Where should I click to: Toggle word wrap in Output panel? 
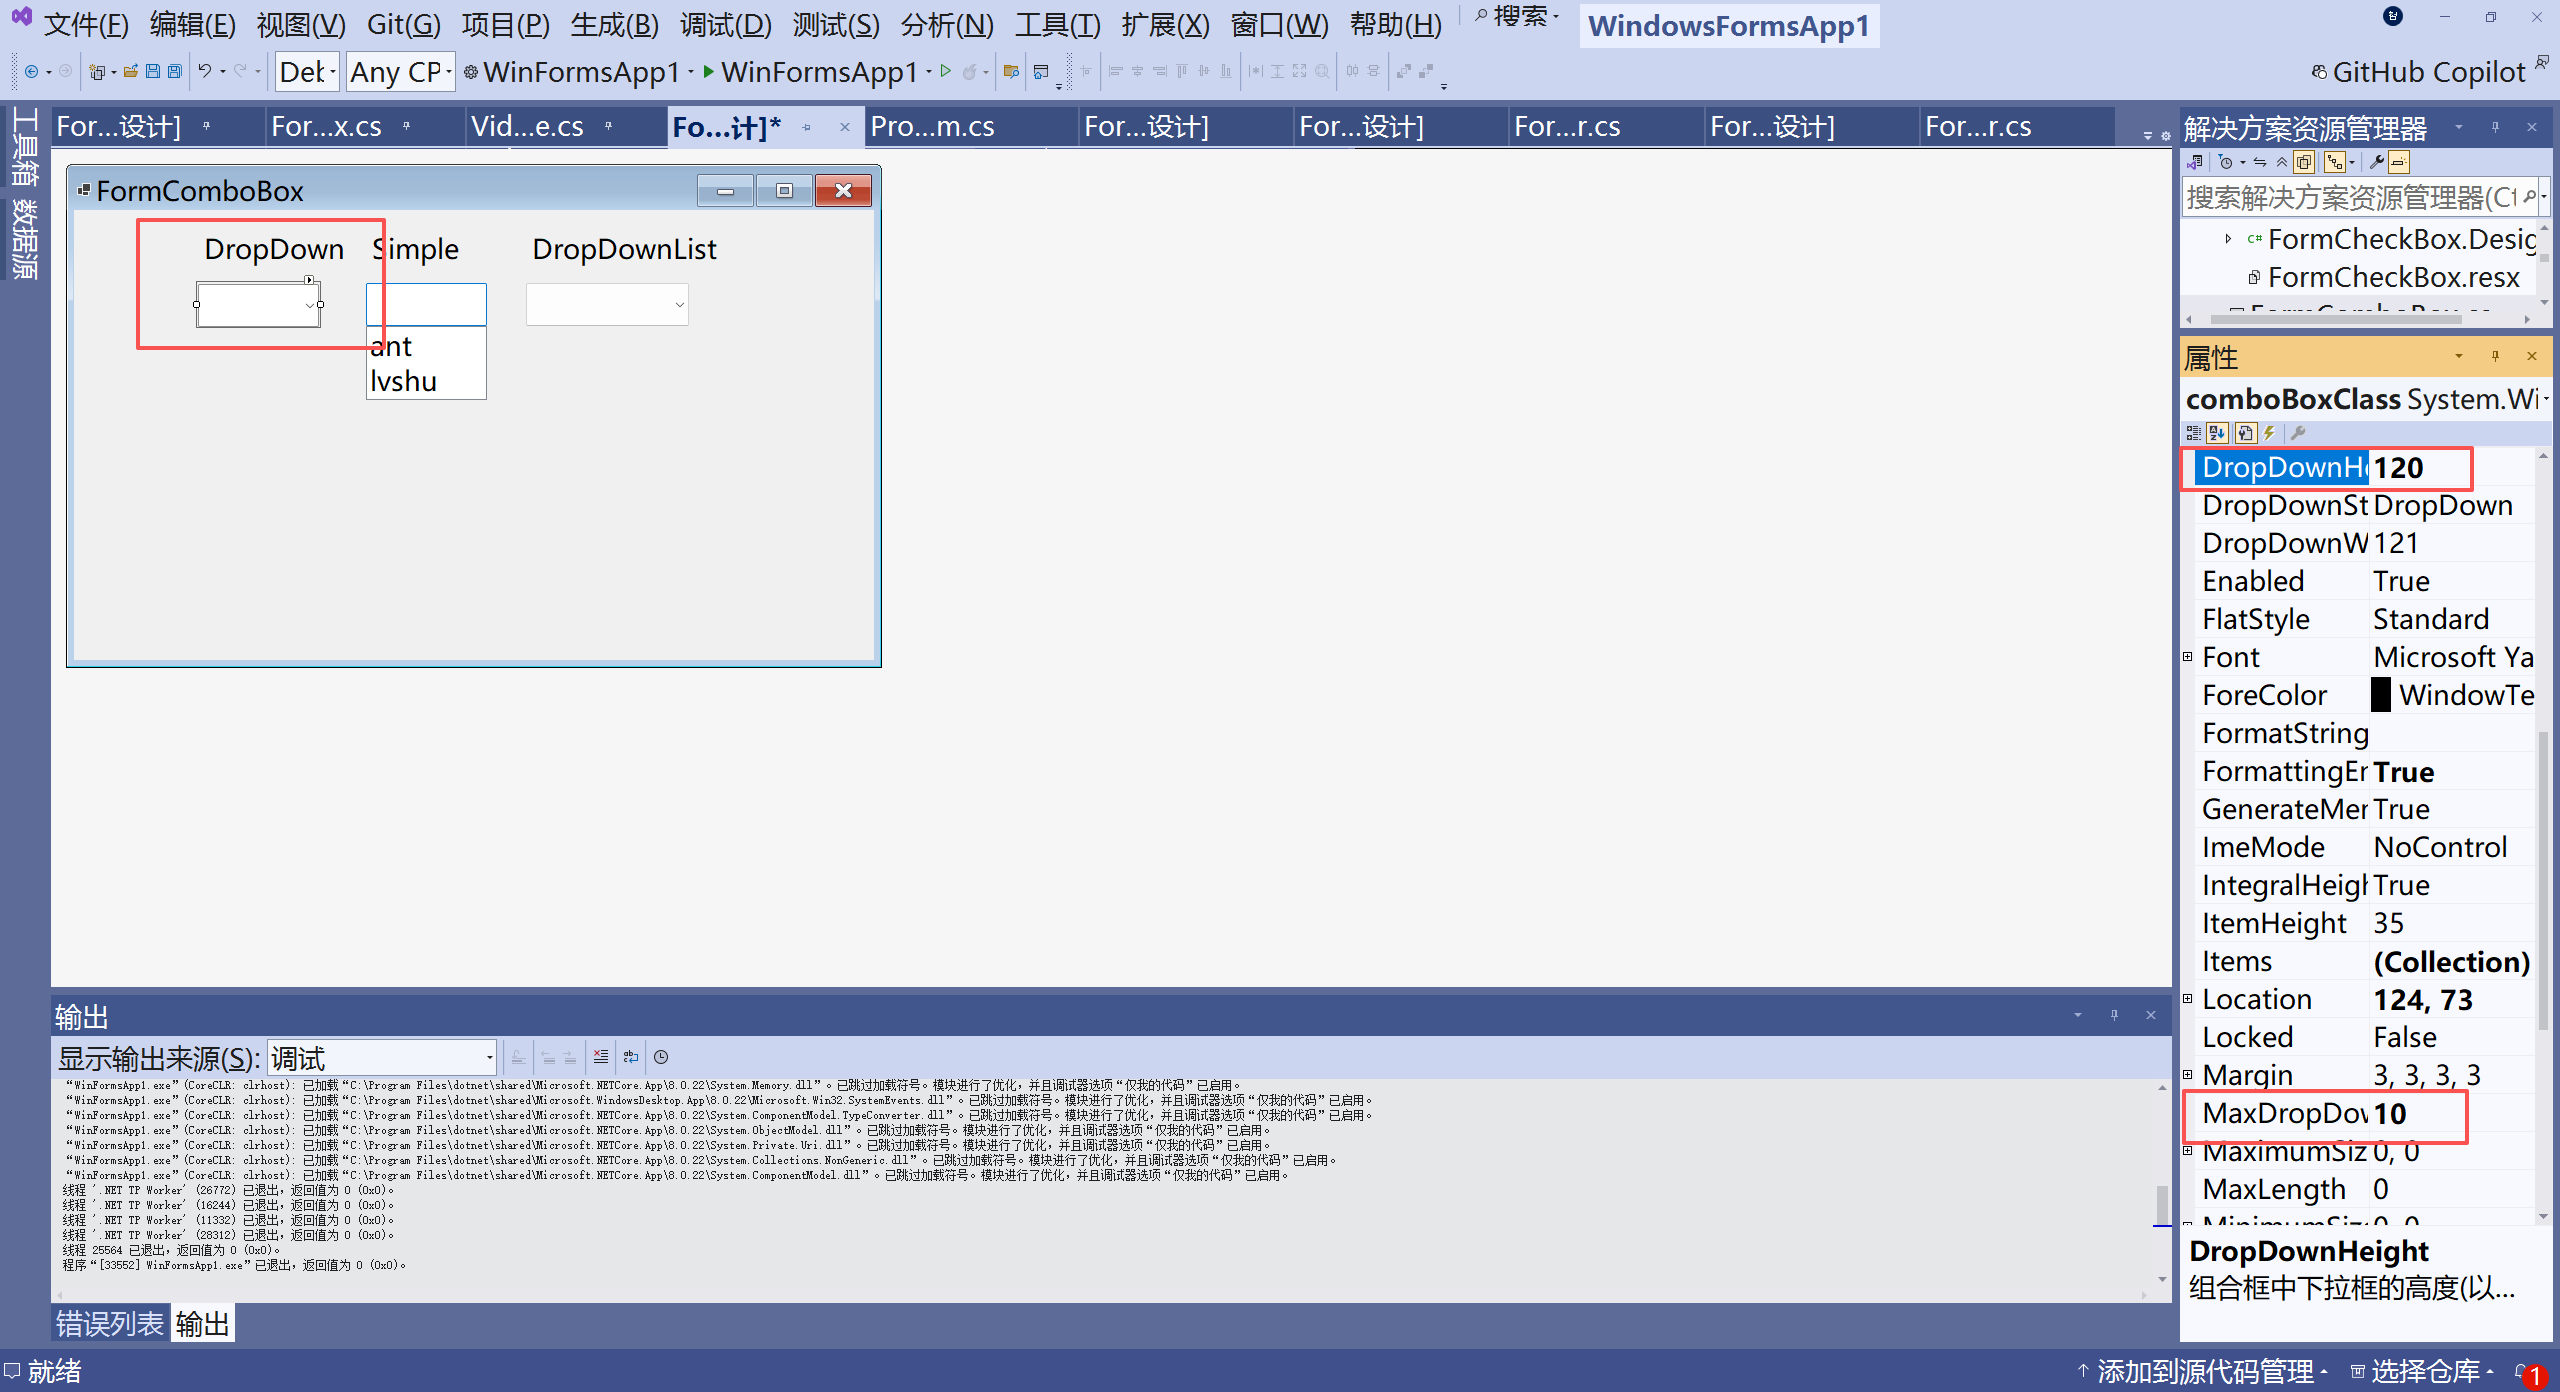click(x=630, y=1057)
